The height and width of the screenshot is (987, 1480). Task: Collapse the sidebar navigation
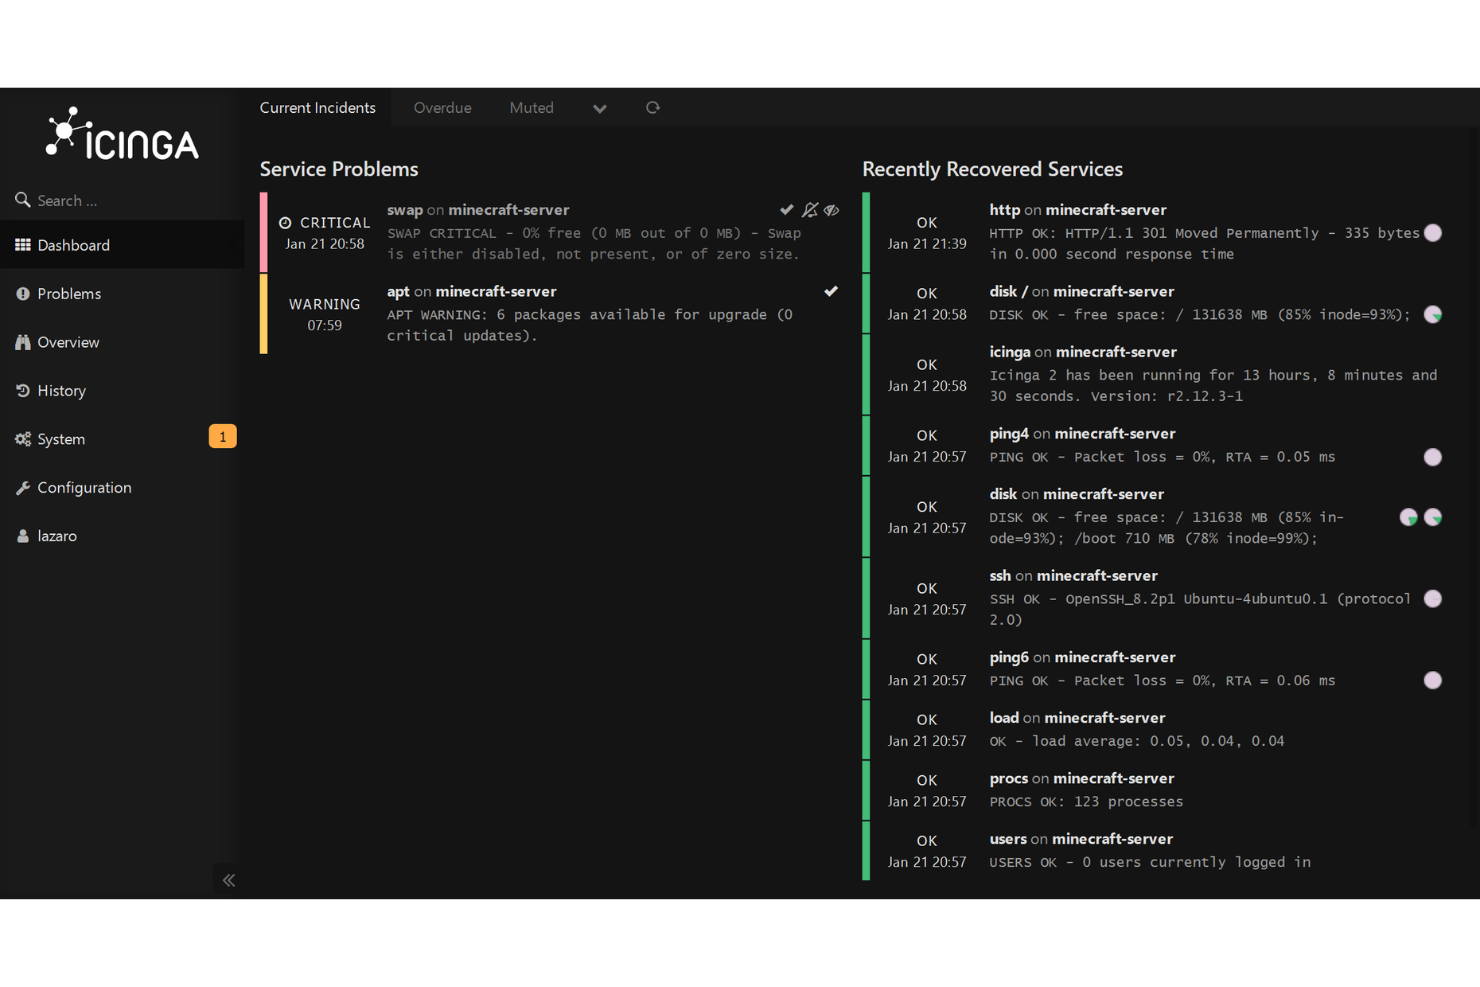pos(228,880)
